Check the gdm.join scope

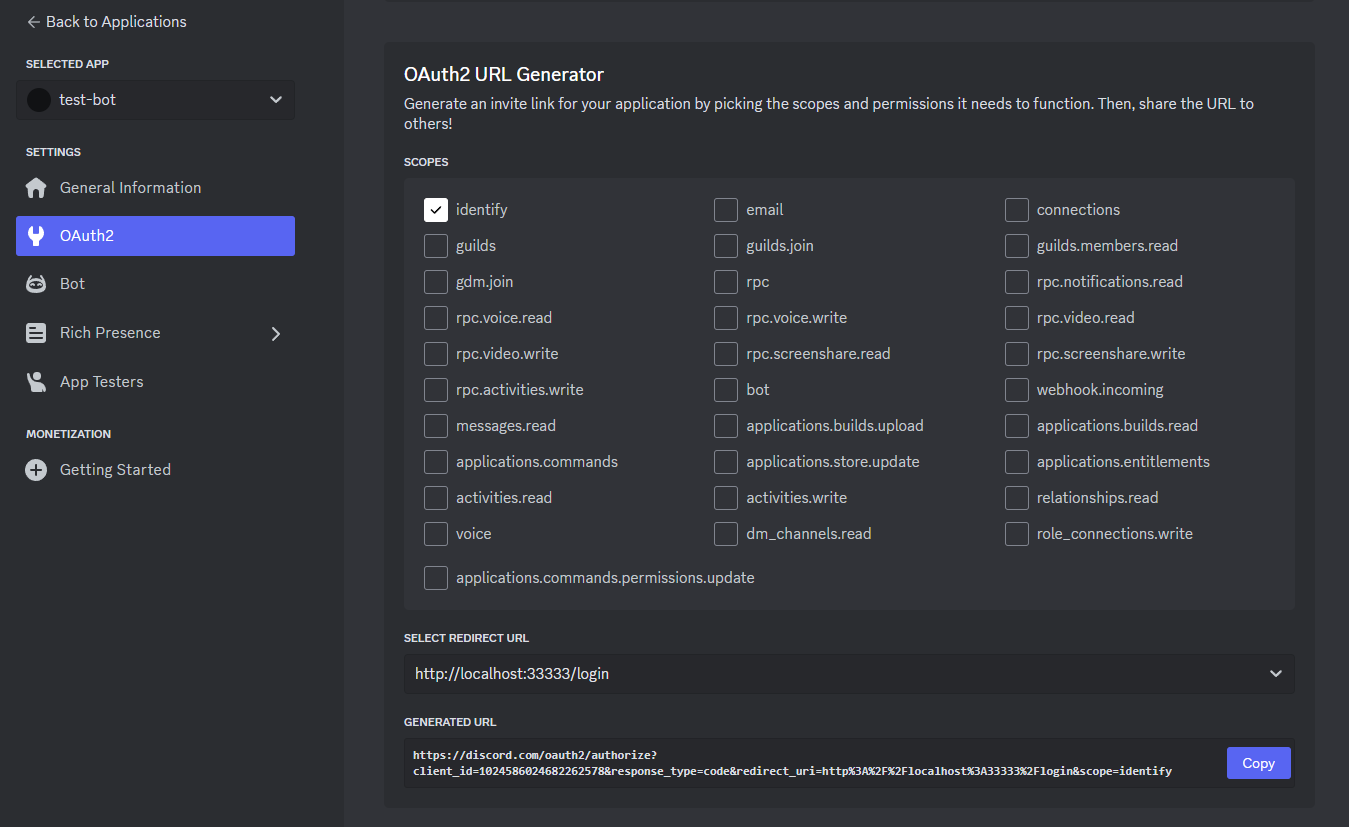point(436,282)
